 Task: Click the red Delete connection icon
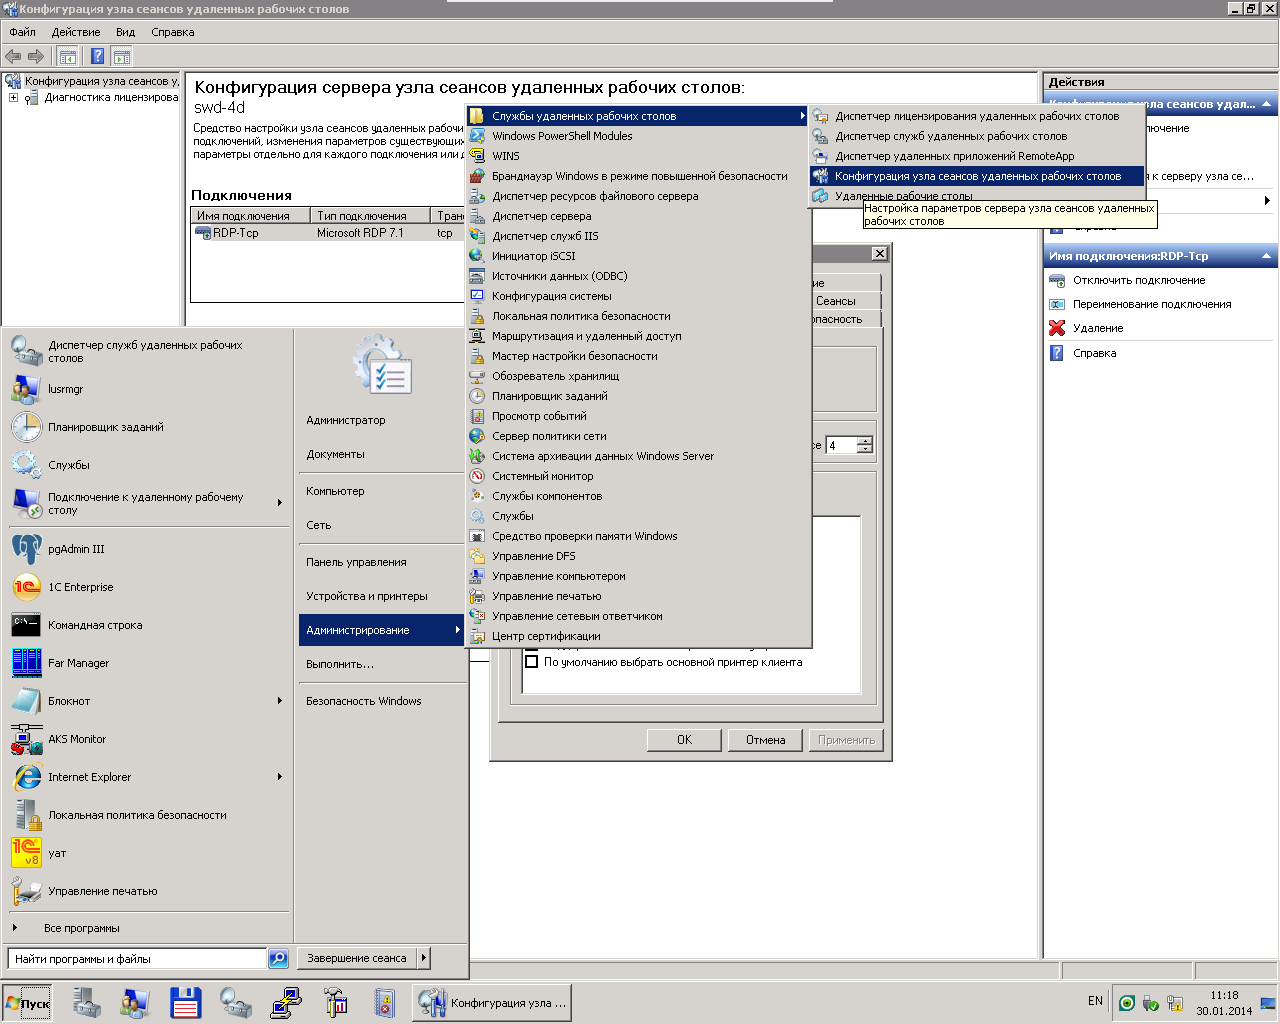point(1057,328)
